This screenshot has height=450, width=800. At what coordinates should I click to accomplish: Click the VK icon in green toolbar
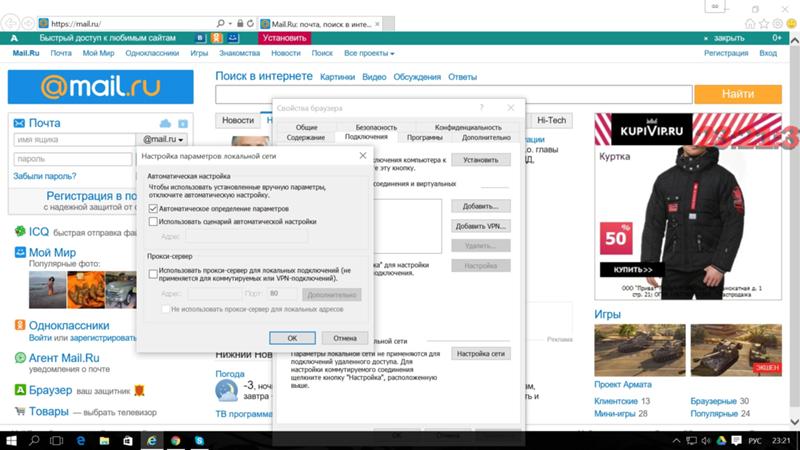[x=201, y=38]
